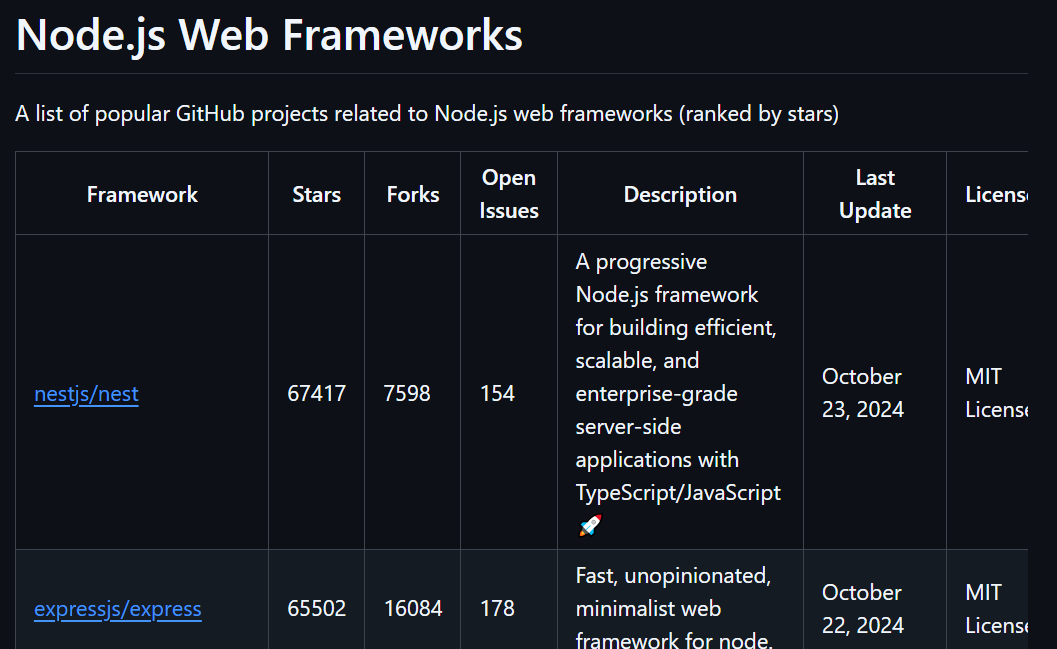Select the 16084 forks value
The image size is (1057, 649).
coord(413,609)
